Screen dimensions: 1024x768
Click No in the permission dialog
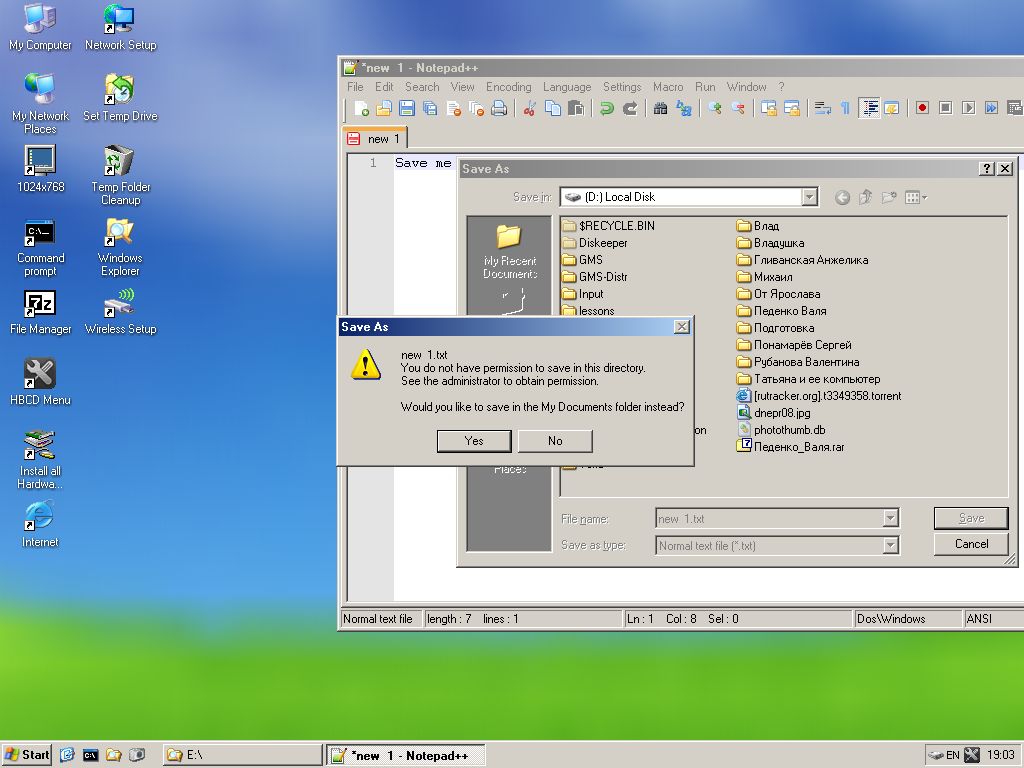click(x=555, y=441)
